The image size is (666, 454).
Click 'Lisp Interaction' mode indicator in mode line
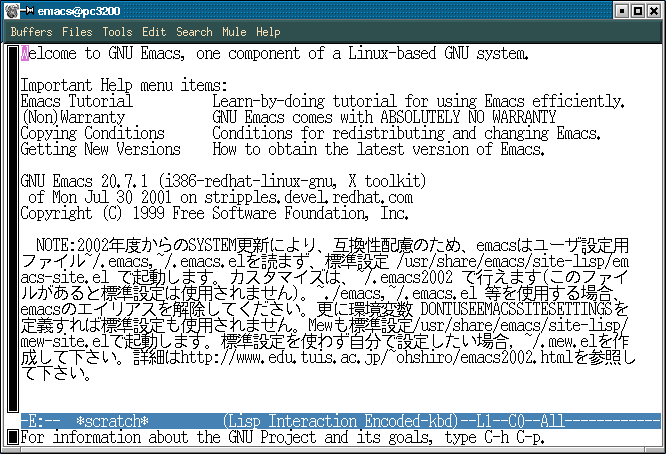(292, 421)
